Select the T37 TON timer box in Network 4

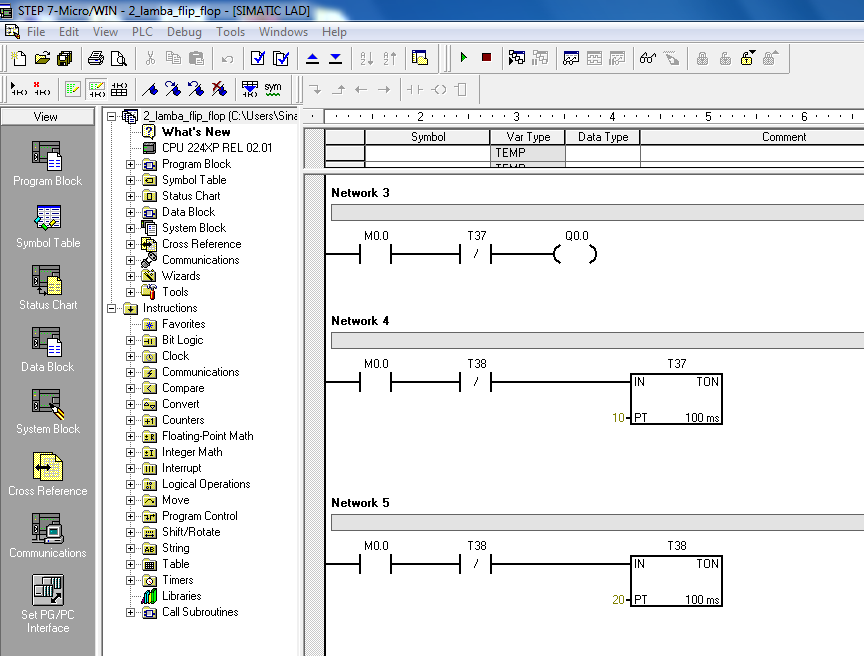tap(676, 399)
